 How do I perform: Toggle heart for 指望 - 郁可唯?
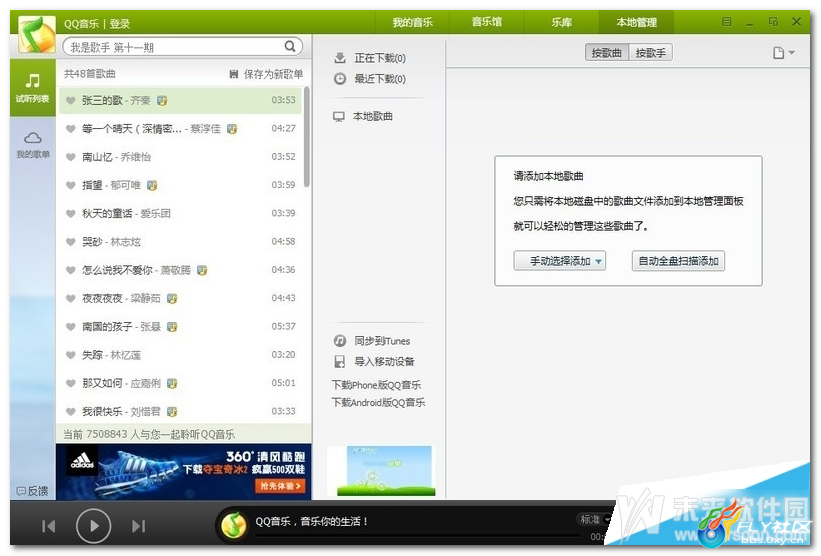(x=71, y=185)
